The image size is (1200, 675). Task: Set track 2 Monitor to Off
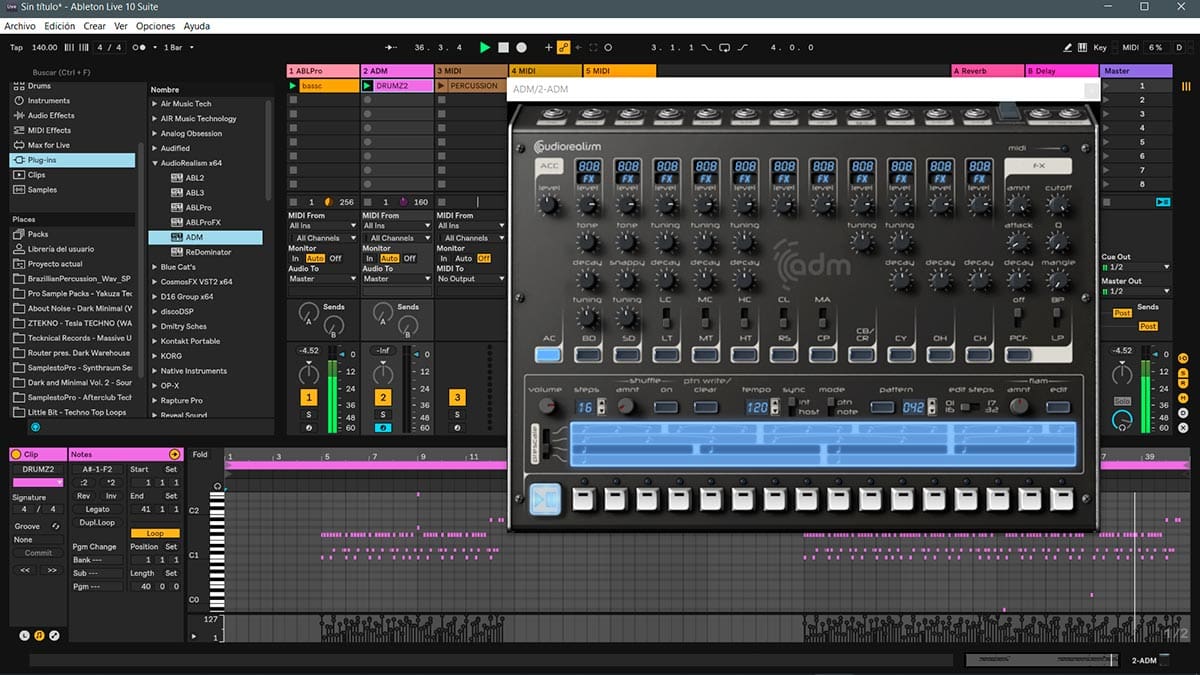[410, 258]
